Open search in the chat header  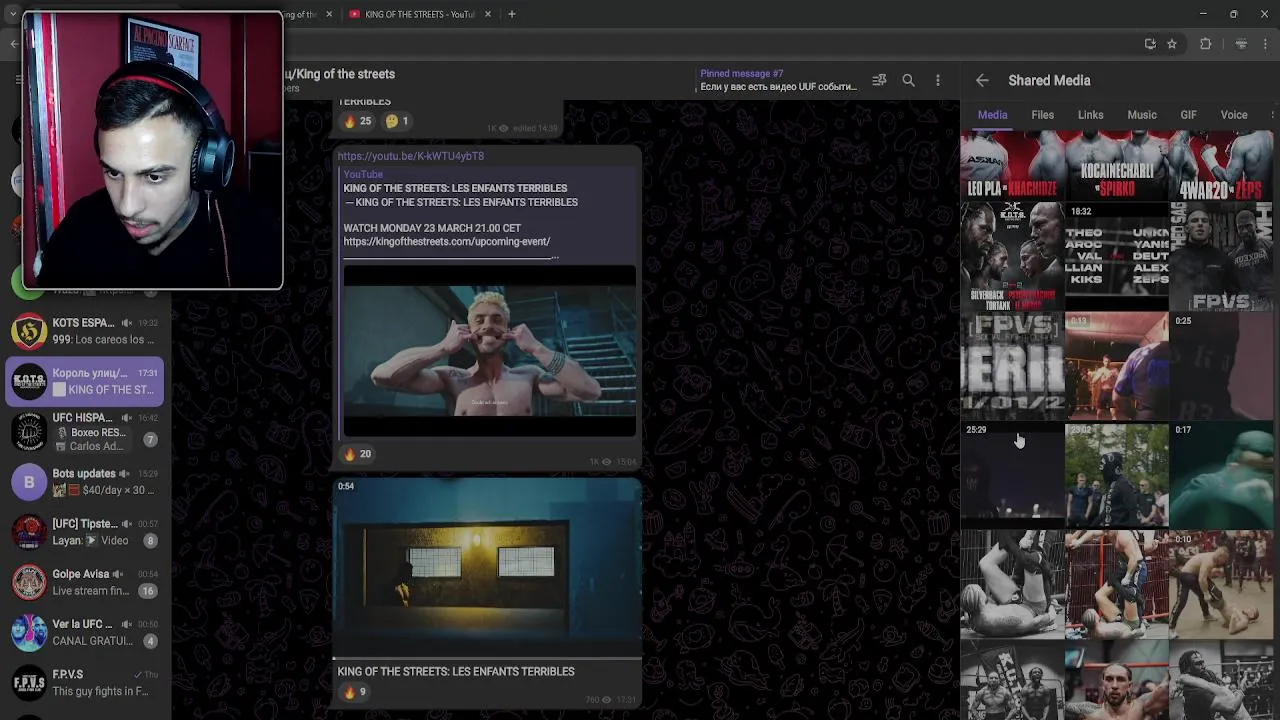pyautogui.click(x=908, y=80)
